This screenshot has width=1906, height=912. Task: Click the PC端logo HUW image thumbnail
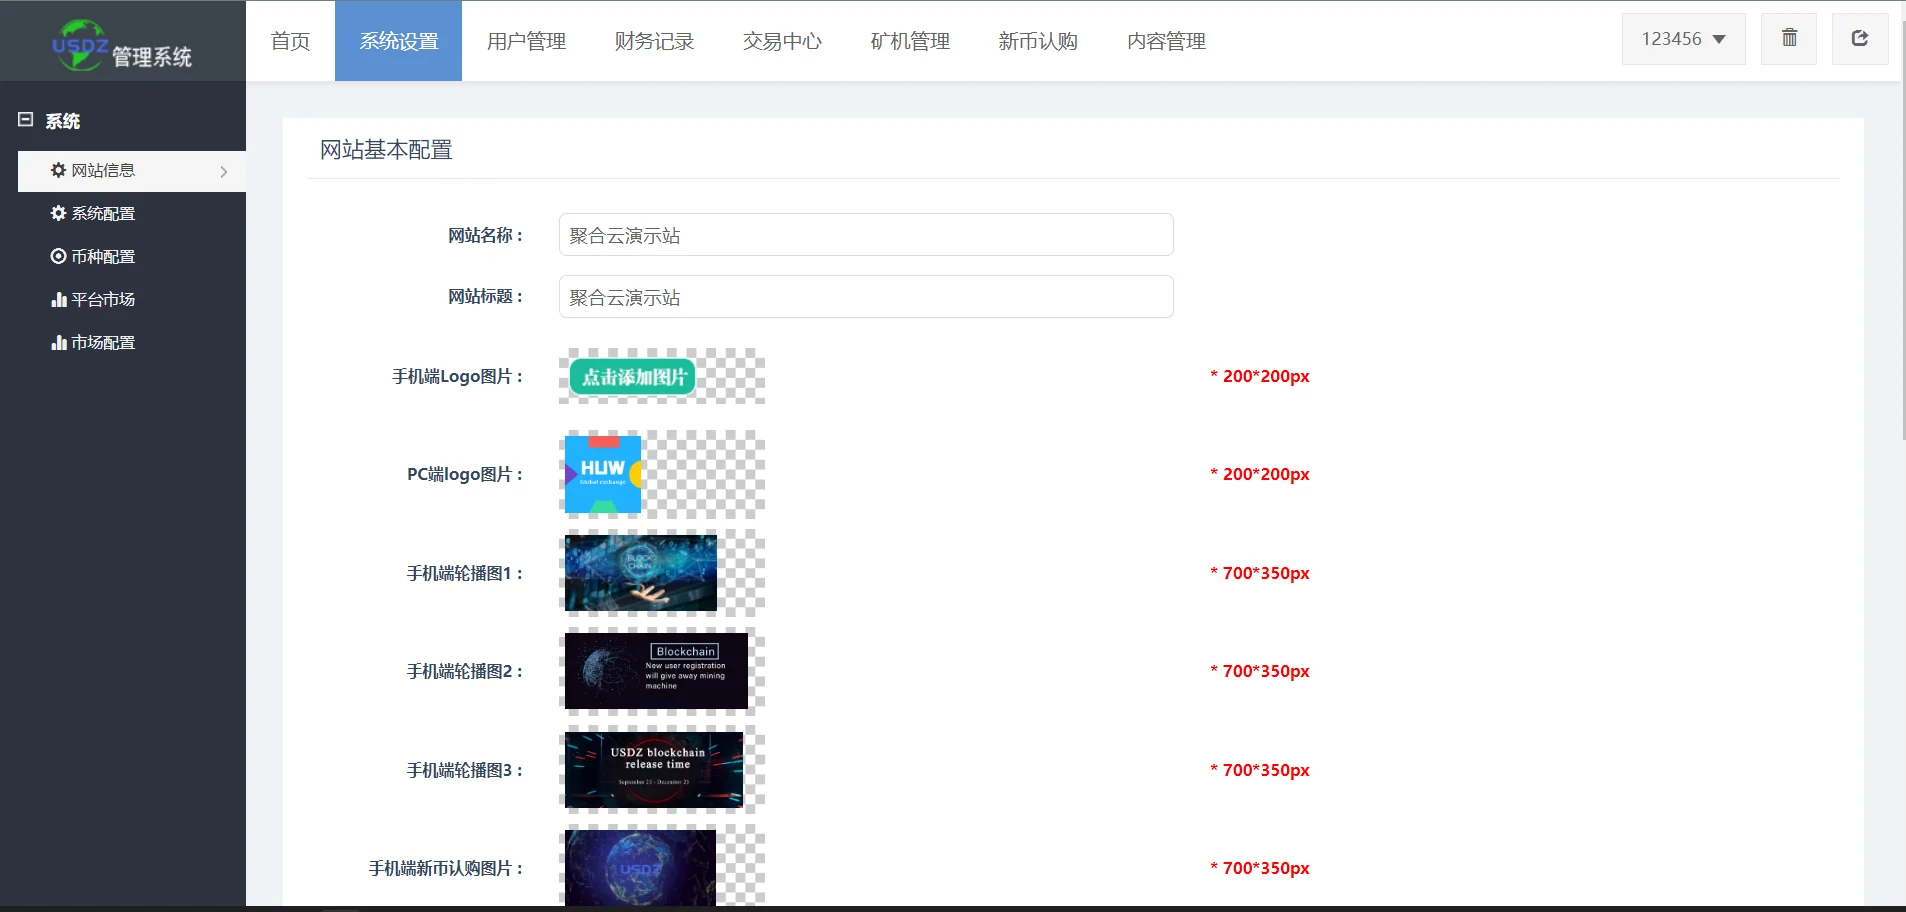[x=603, y=474]
